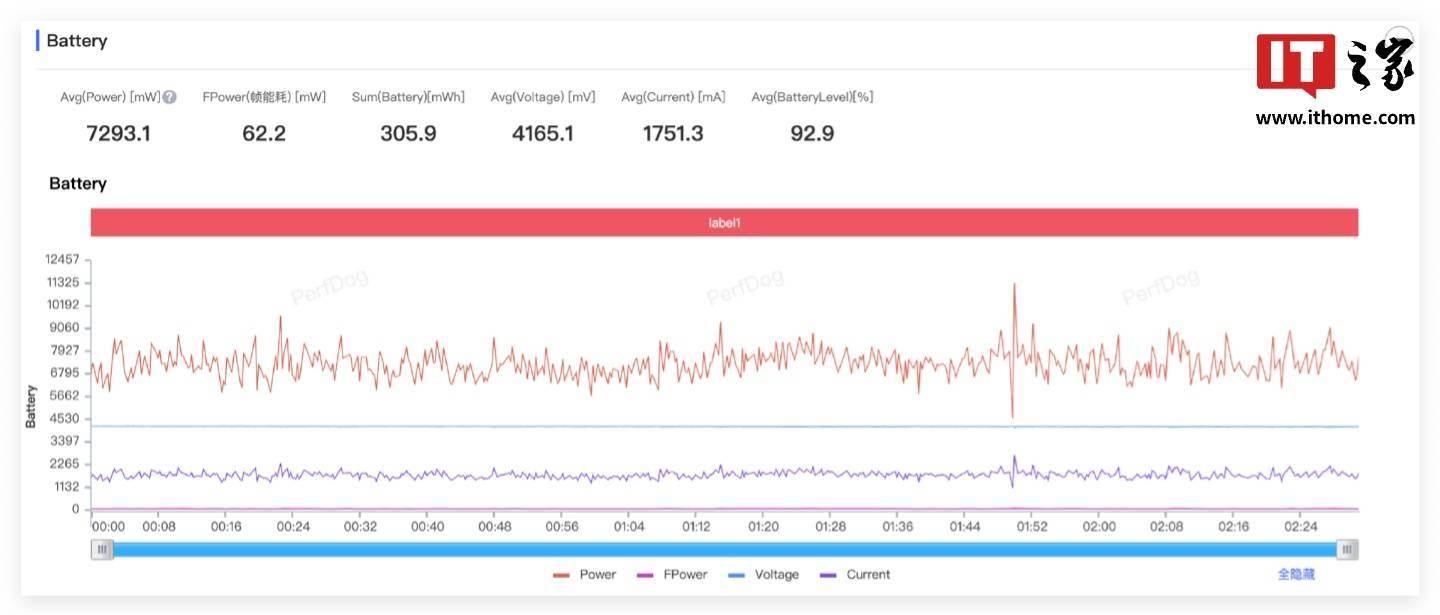
Task: Click the Avg(Voltage) value 4165.1
Action: [x=543, y=133]
